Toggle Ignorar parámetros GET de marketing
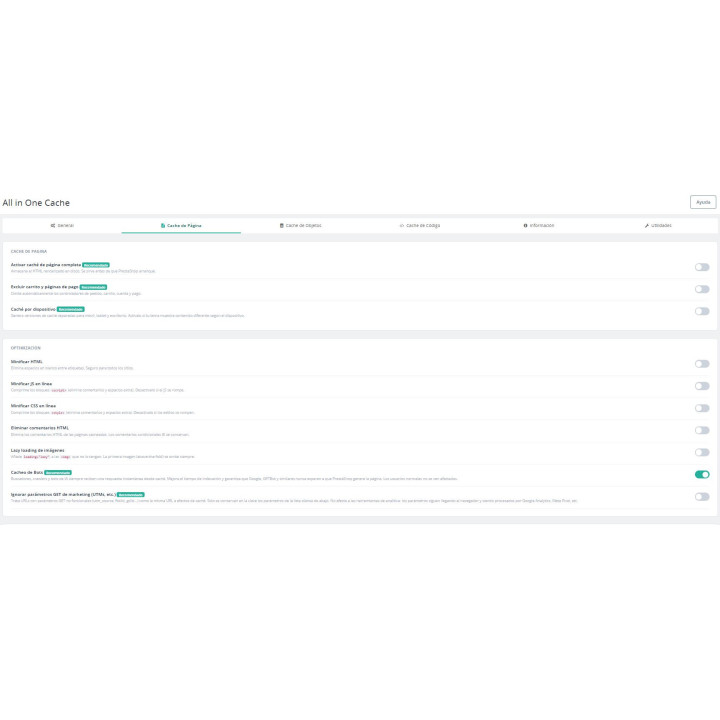 (702, 497)
